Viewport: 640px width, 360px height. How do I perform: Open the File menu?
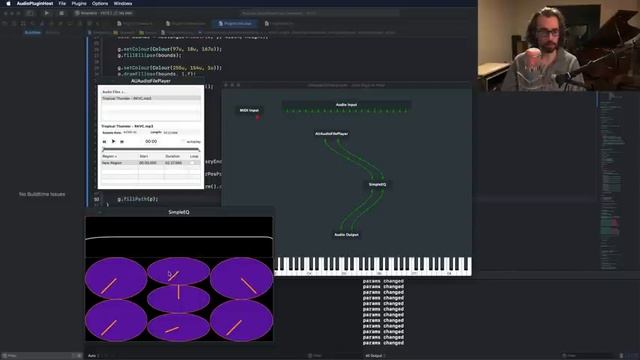pyautogui.click(x=62, y=3)
